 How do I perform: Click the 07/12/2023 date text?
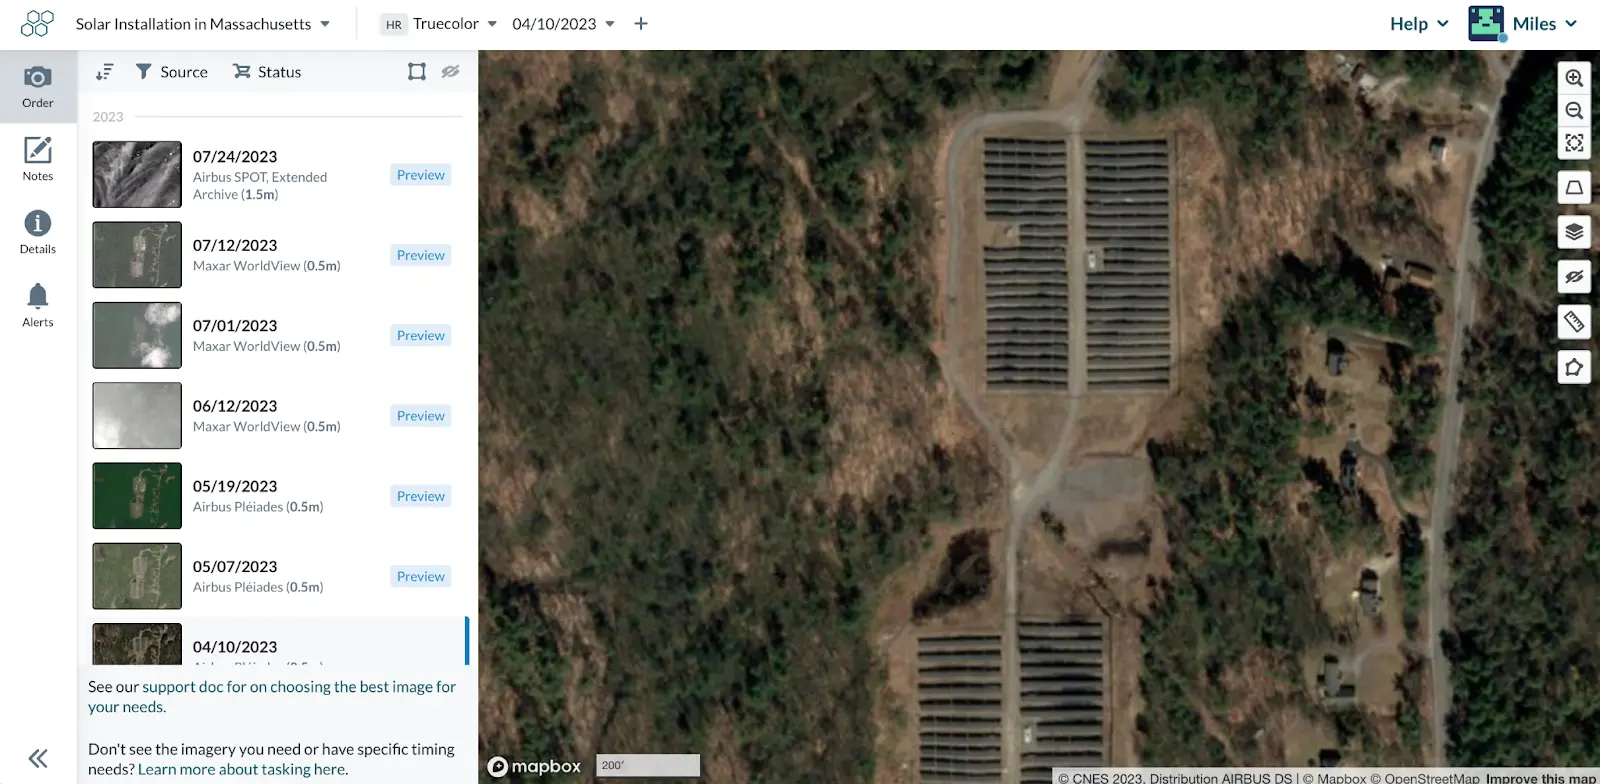tap(235, 245)
